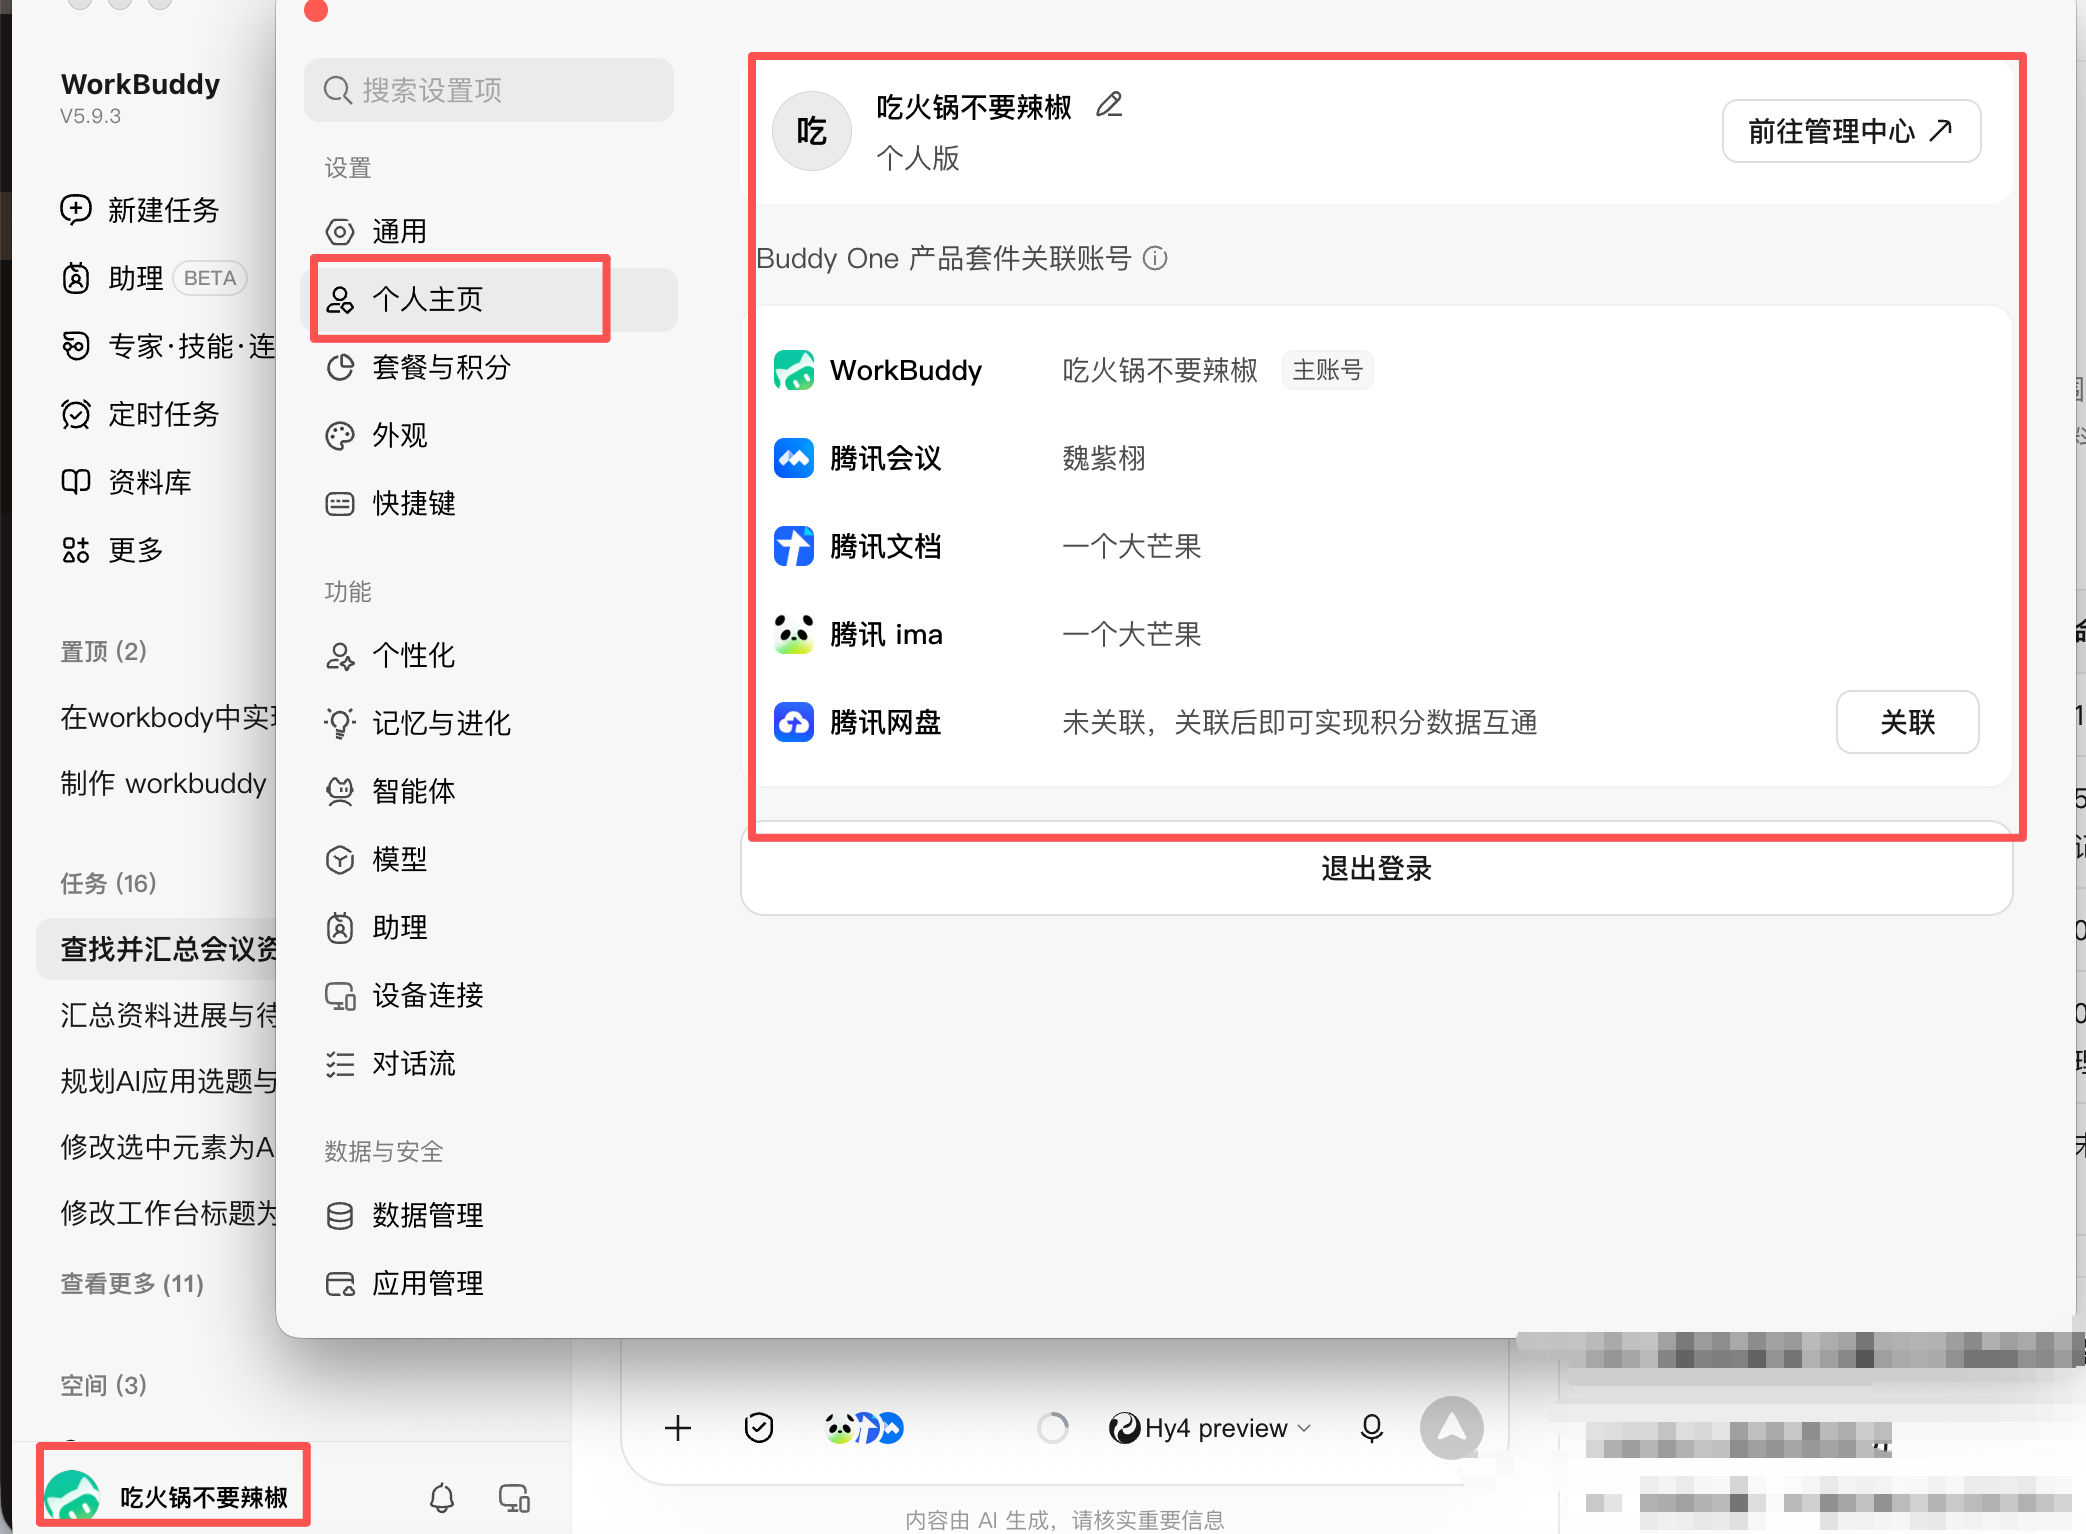2086x1534 pixels.
Task: Focus the 搜索设置项 search field
Action: pyautogui.click(x=489, y=90)
